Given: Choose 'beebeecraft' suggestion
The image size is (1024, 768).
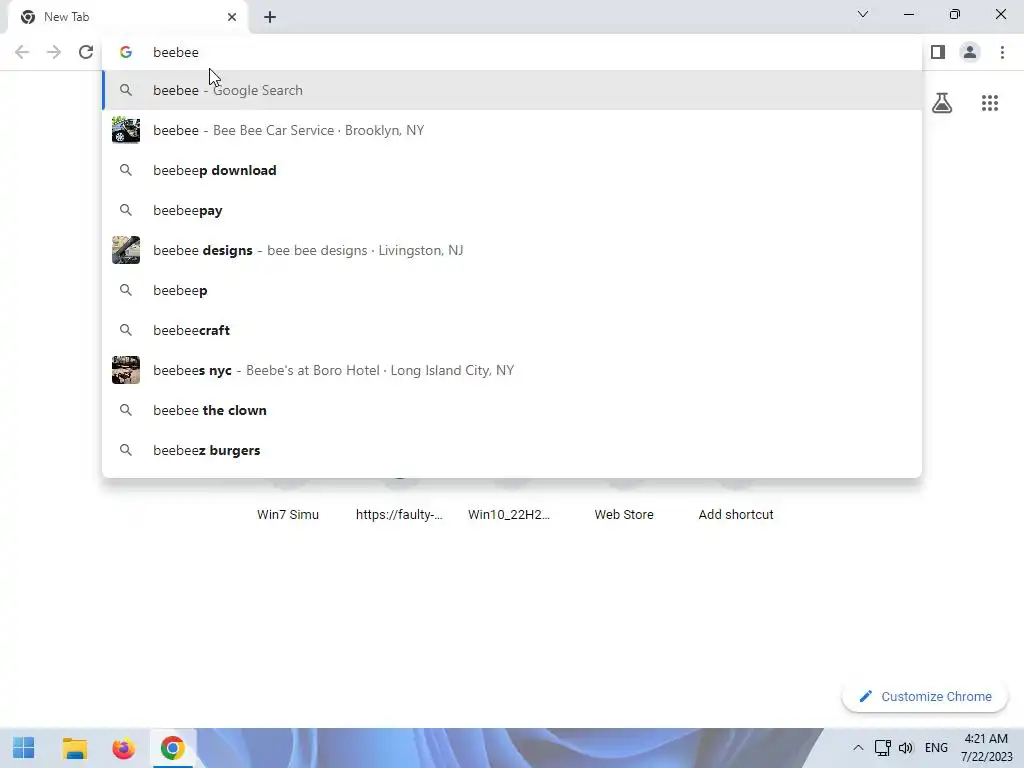Looking at the screenshot, I should pos(512,330).
